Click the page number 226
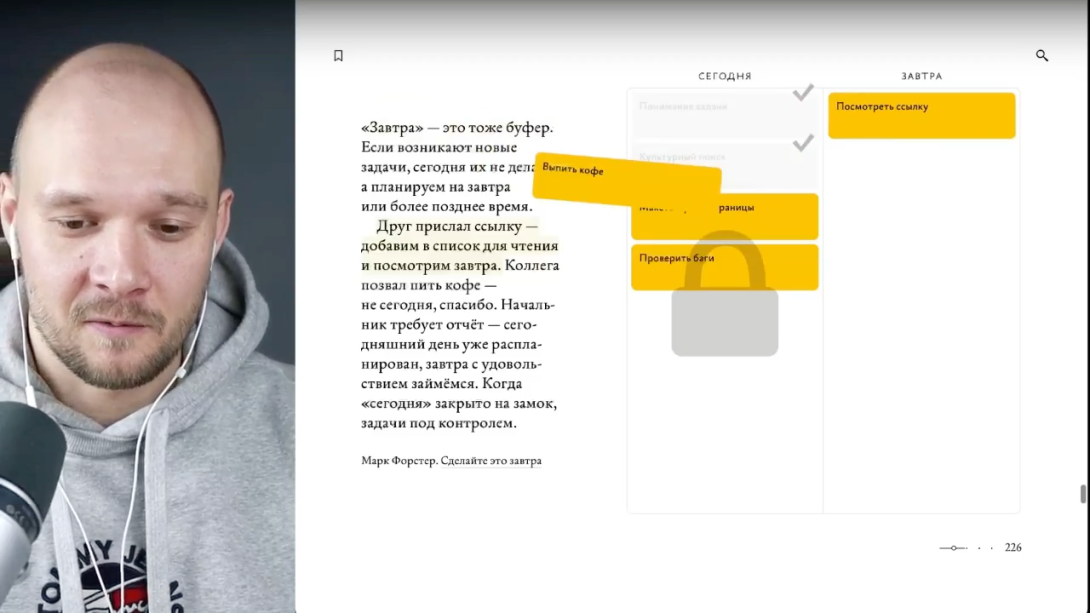The width and height of the screenshot is (1090, 613). point(1013,548)
